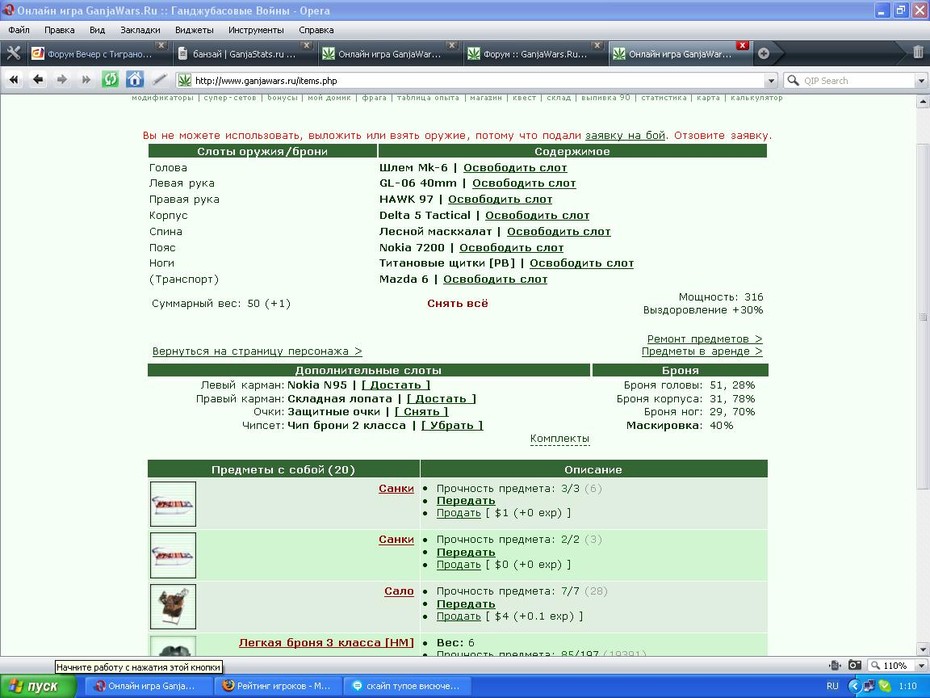The image size is (930, 698).
Task: Expand hidden tray icons arrow
Action: tap(854, 686)
